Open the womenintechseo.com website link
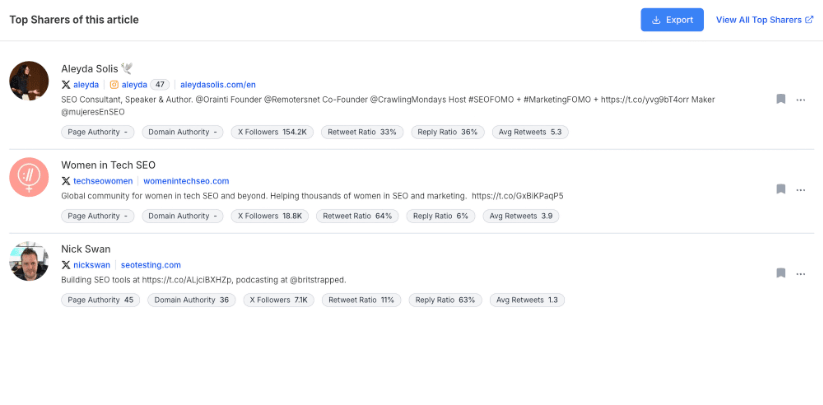 186,181
